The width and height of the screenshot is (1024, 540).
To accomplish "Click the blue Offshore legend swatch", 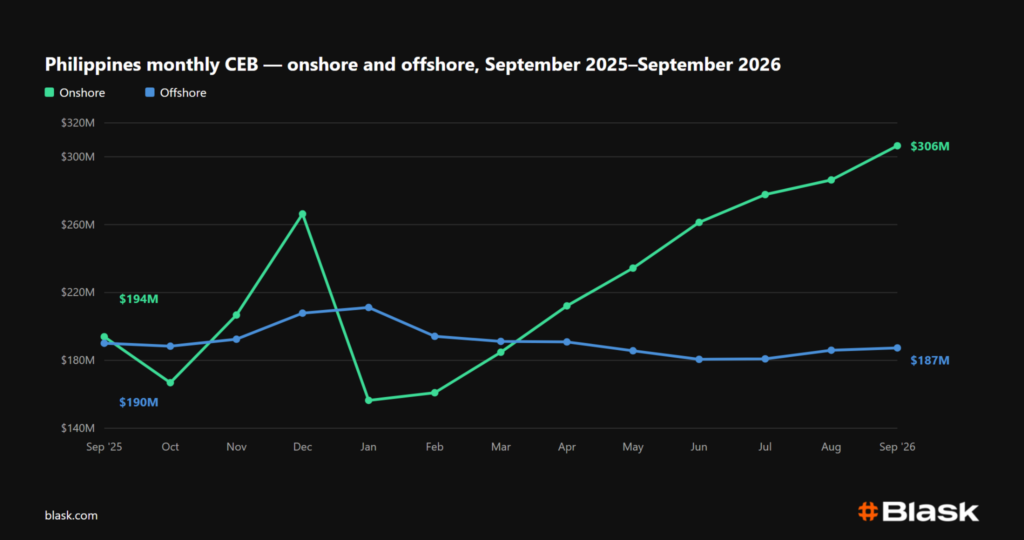I will coord(150,93).
